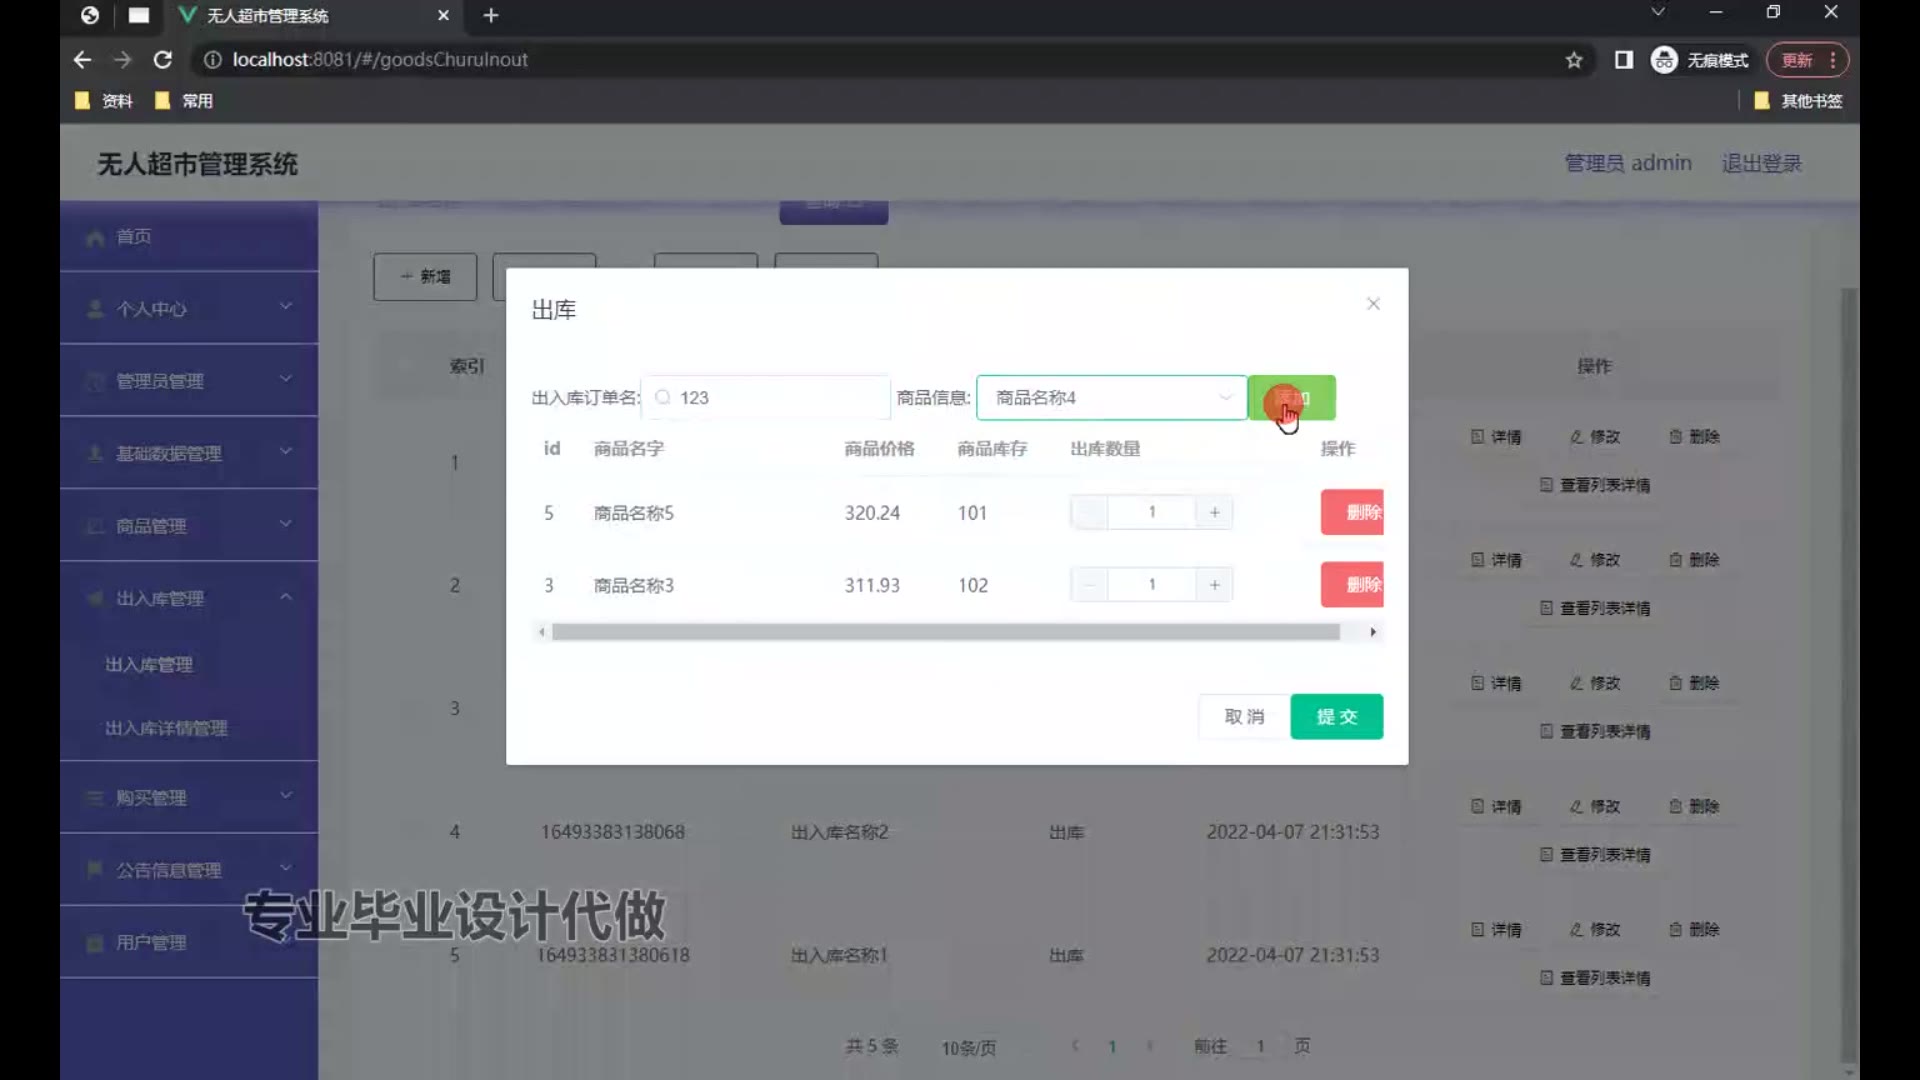
Task: Close the 出库 dialog with X icon
Action: click(1373, 304)
